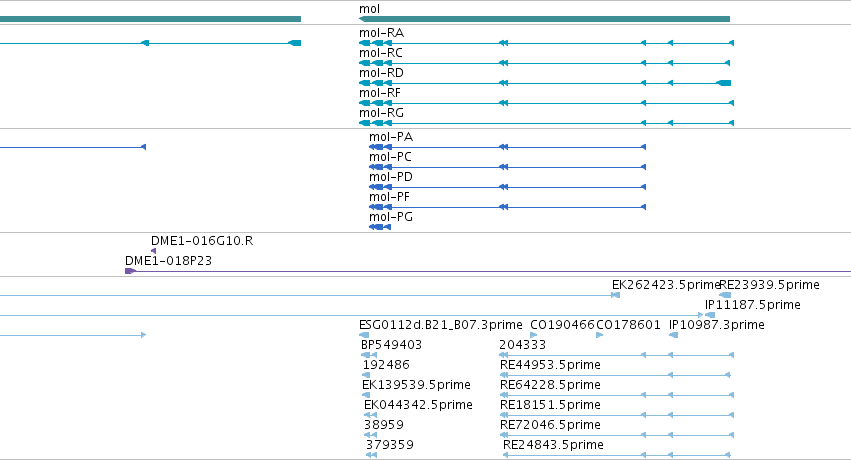Select the mol-PA protein feature line
The image size is (851, 460).
point(507,147)
